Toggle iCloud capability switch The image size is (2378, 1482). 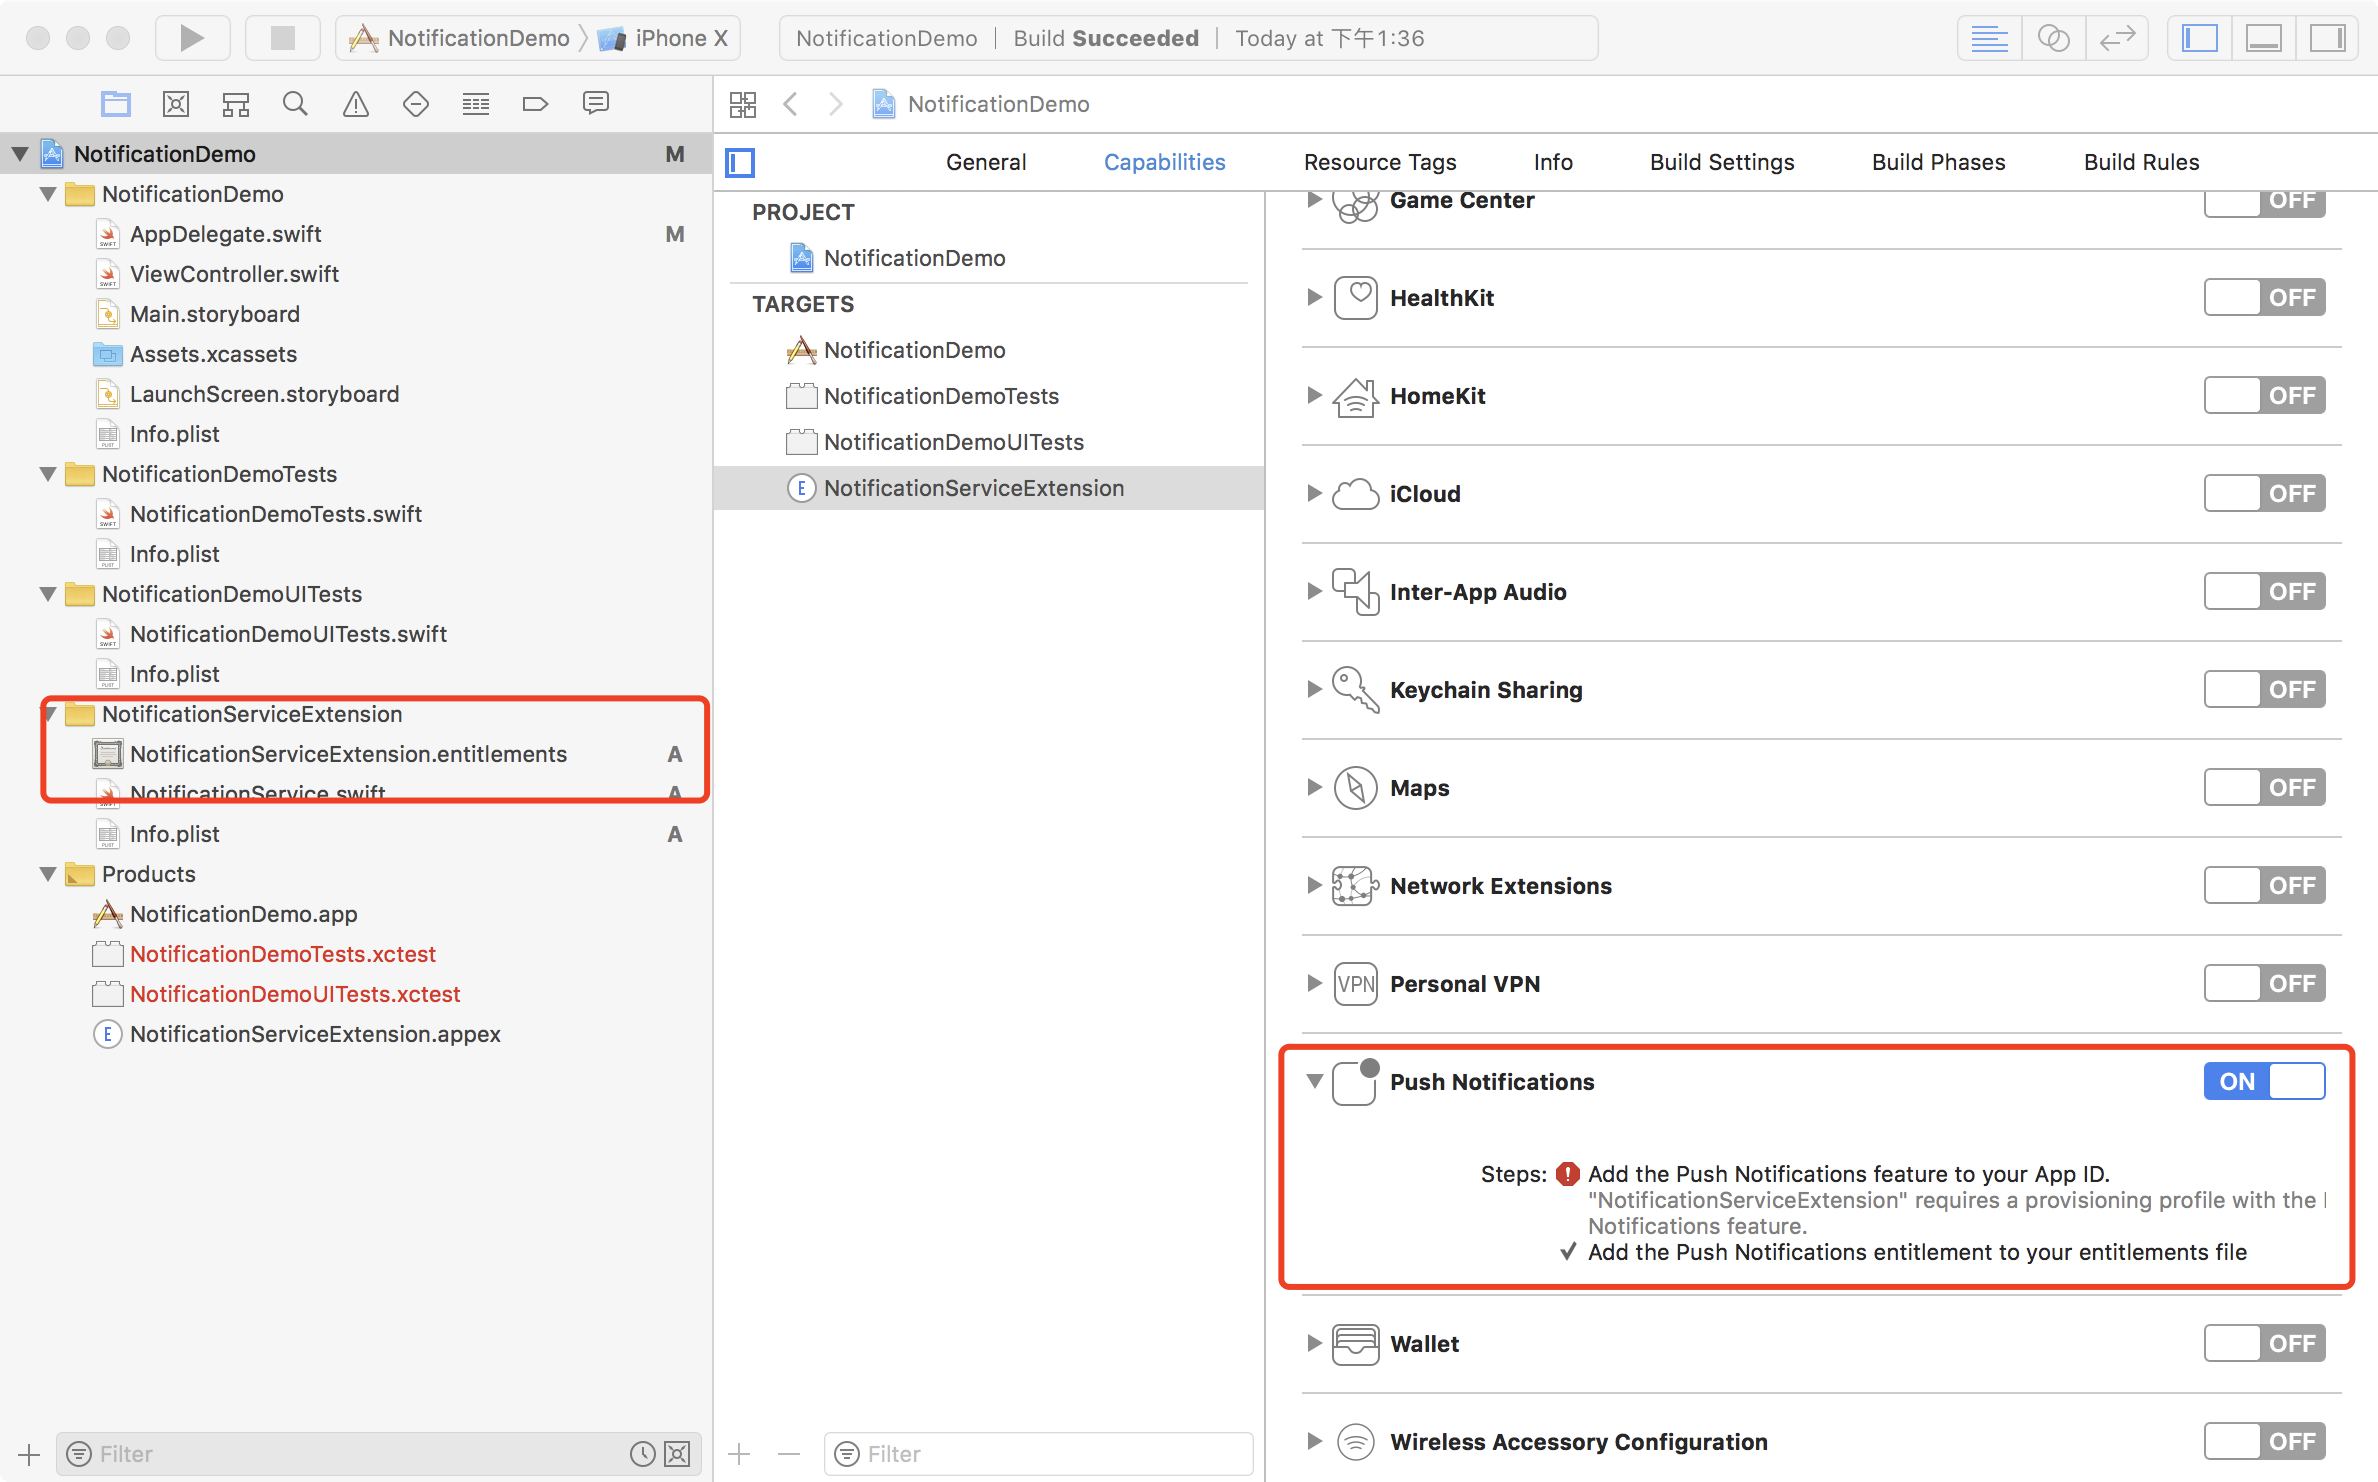[x=2264, y=493]
